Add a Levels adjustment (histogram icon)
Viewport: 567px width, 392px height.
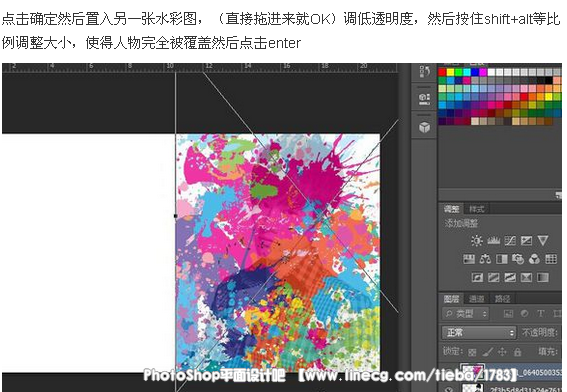click(x=493, y=241)
